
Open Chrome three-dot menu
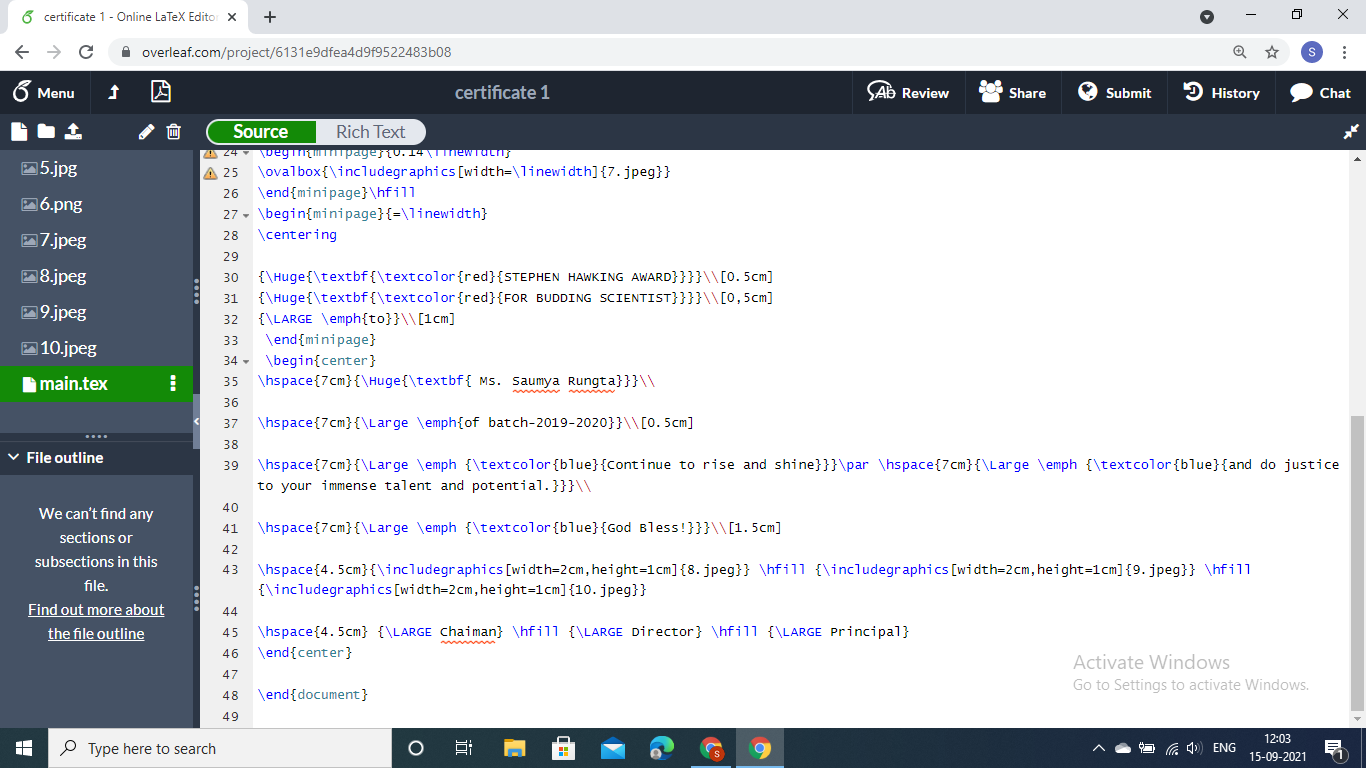(x=1345, y=52)
